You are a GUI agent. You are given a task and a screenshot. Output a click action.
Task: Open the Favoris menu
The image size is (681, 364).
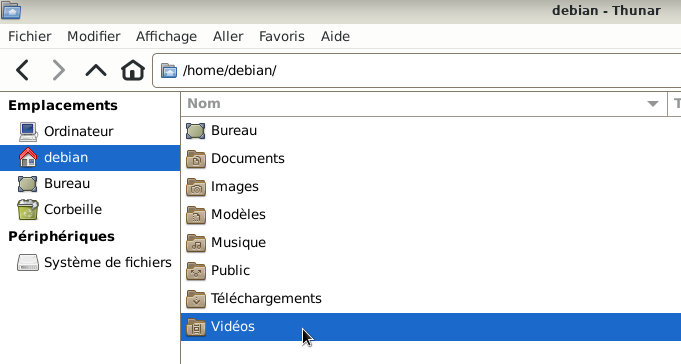tap(281, 36)
